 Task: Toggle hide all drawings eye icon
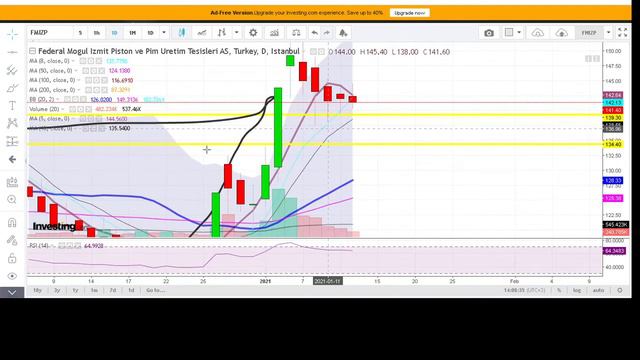pos(12,276)
